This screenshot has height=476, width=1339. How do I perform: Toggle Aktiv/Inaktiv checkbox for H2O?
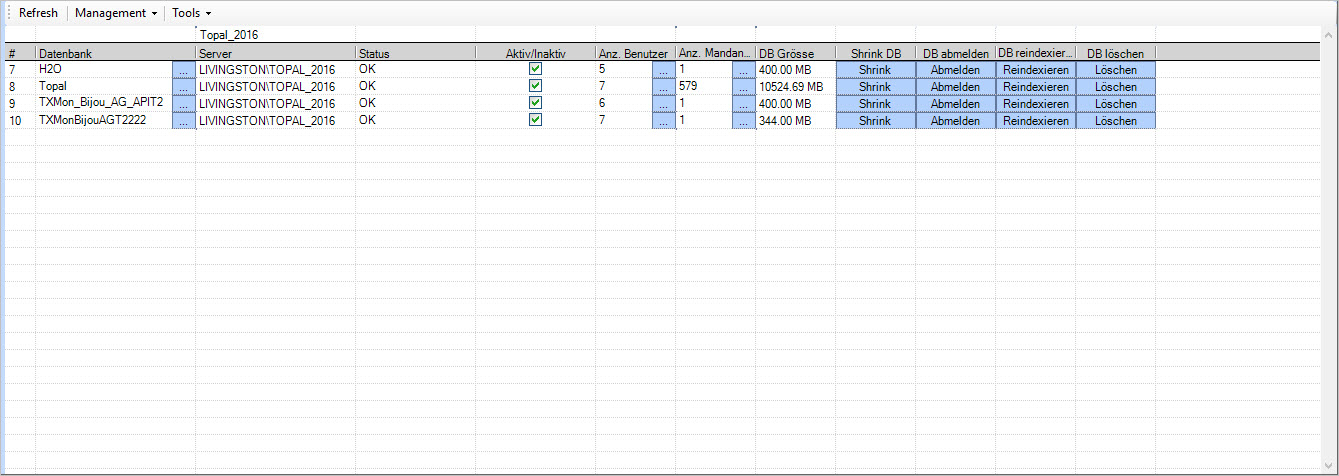535,69
